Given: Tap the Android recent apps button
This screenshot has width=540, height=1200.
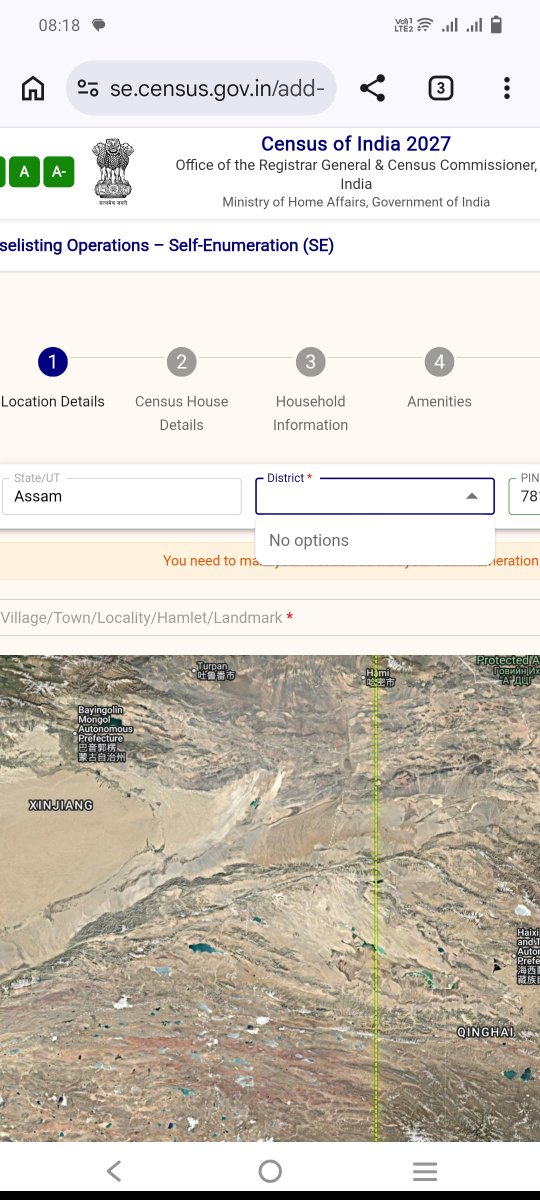Looking at the screenshot, I should [x=425, y=1171].
